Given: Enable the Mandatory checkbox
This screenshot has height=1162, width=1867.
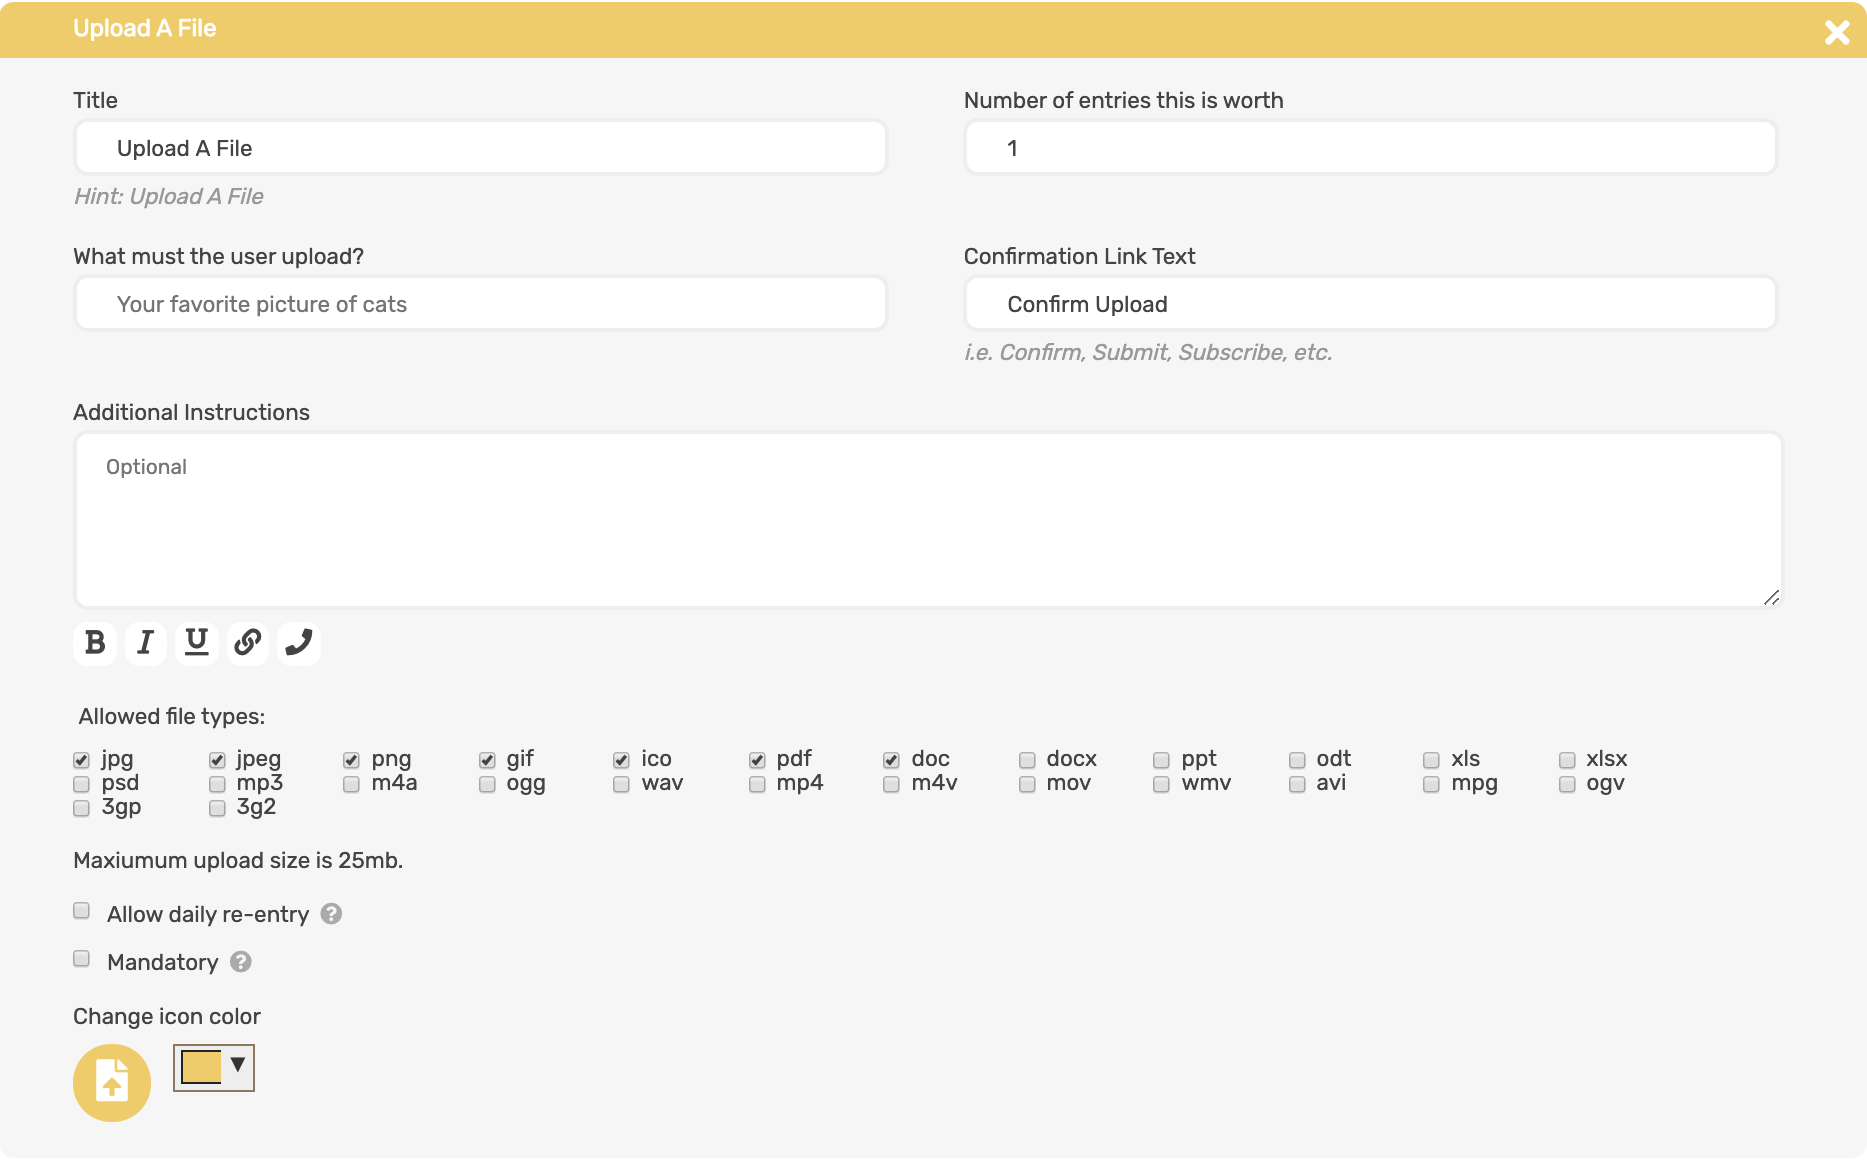Looking at the screenshot, I should click(x=81, y=958).
